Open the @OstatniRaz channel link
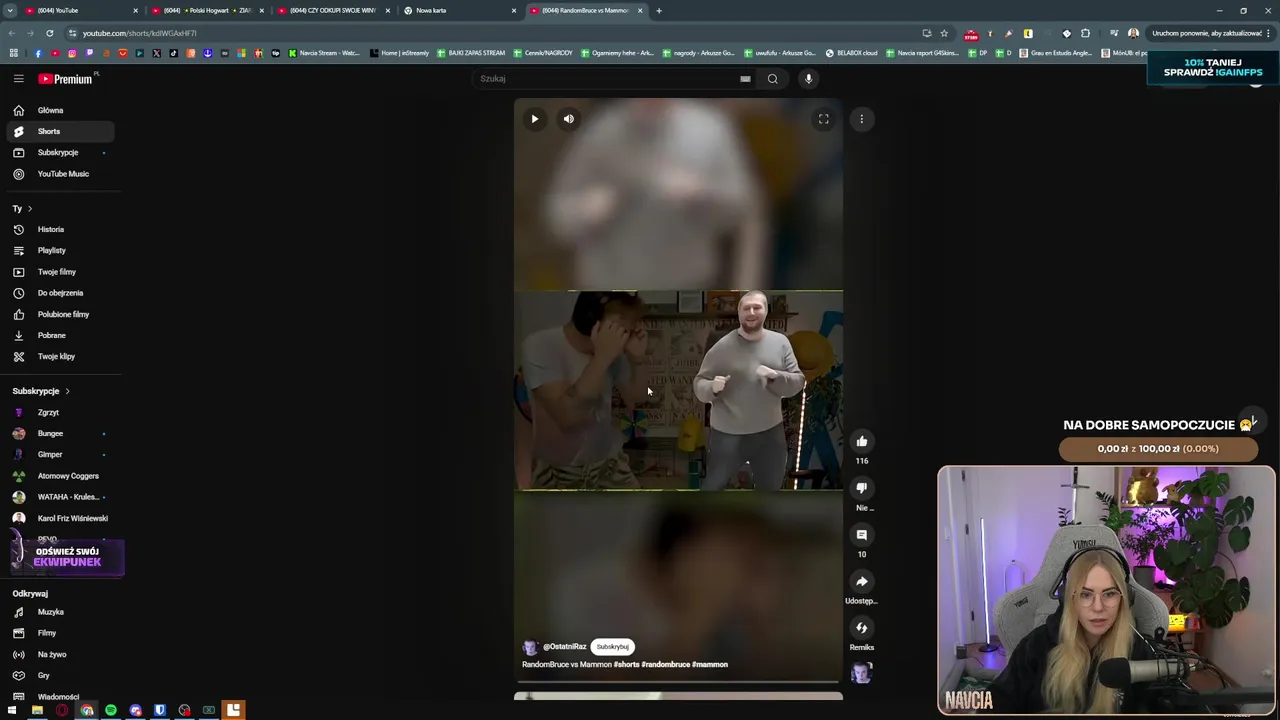Screen dimensions: 1280x720 coord(564,647)
